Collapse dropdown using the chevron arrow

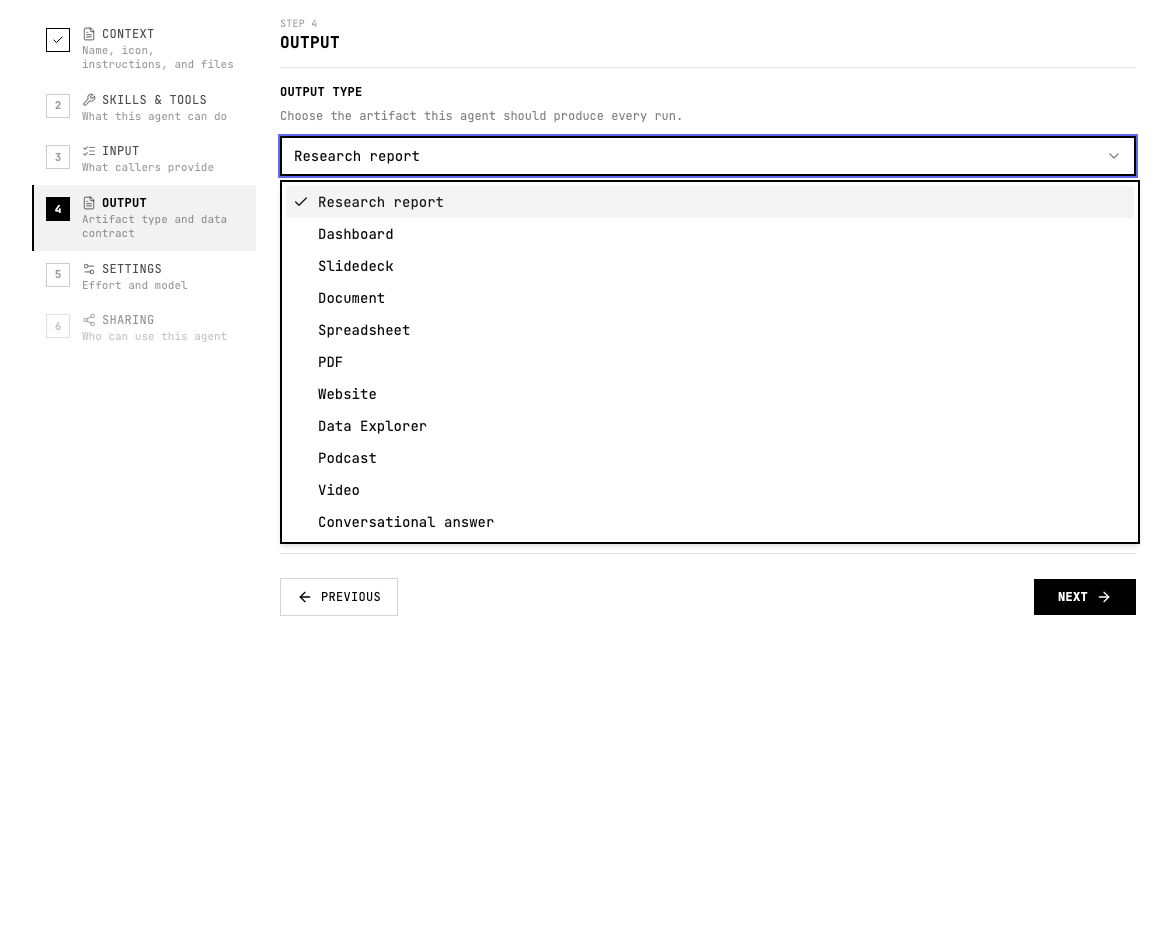(1113, 156)
